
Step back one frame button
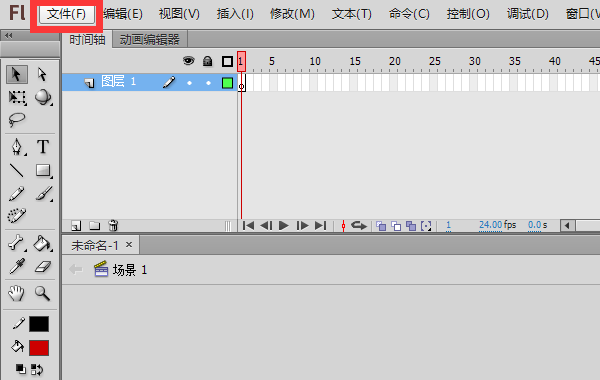point(266,226)
